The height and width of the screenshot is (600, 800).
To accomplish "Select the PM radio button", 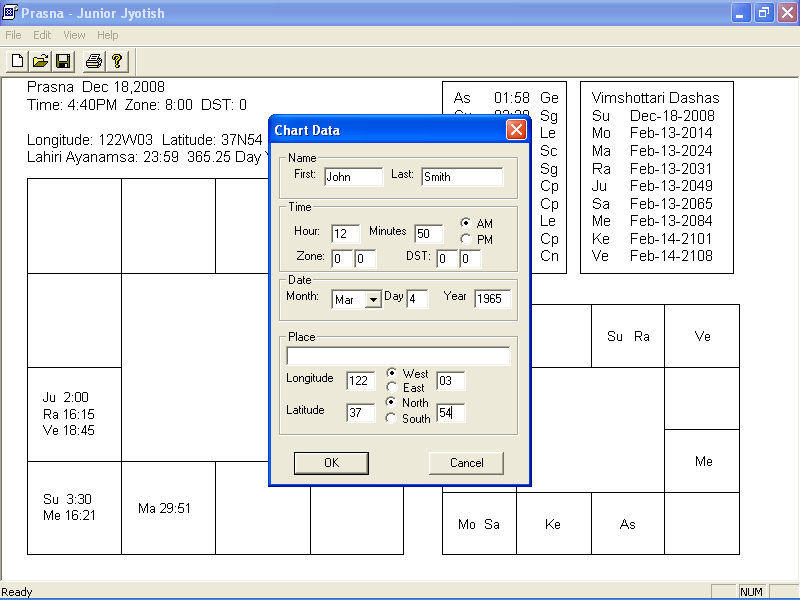I will pyautogui.click(x=465, y=239).
